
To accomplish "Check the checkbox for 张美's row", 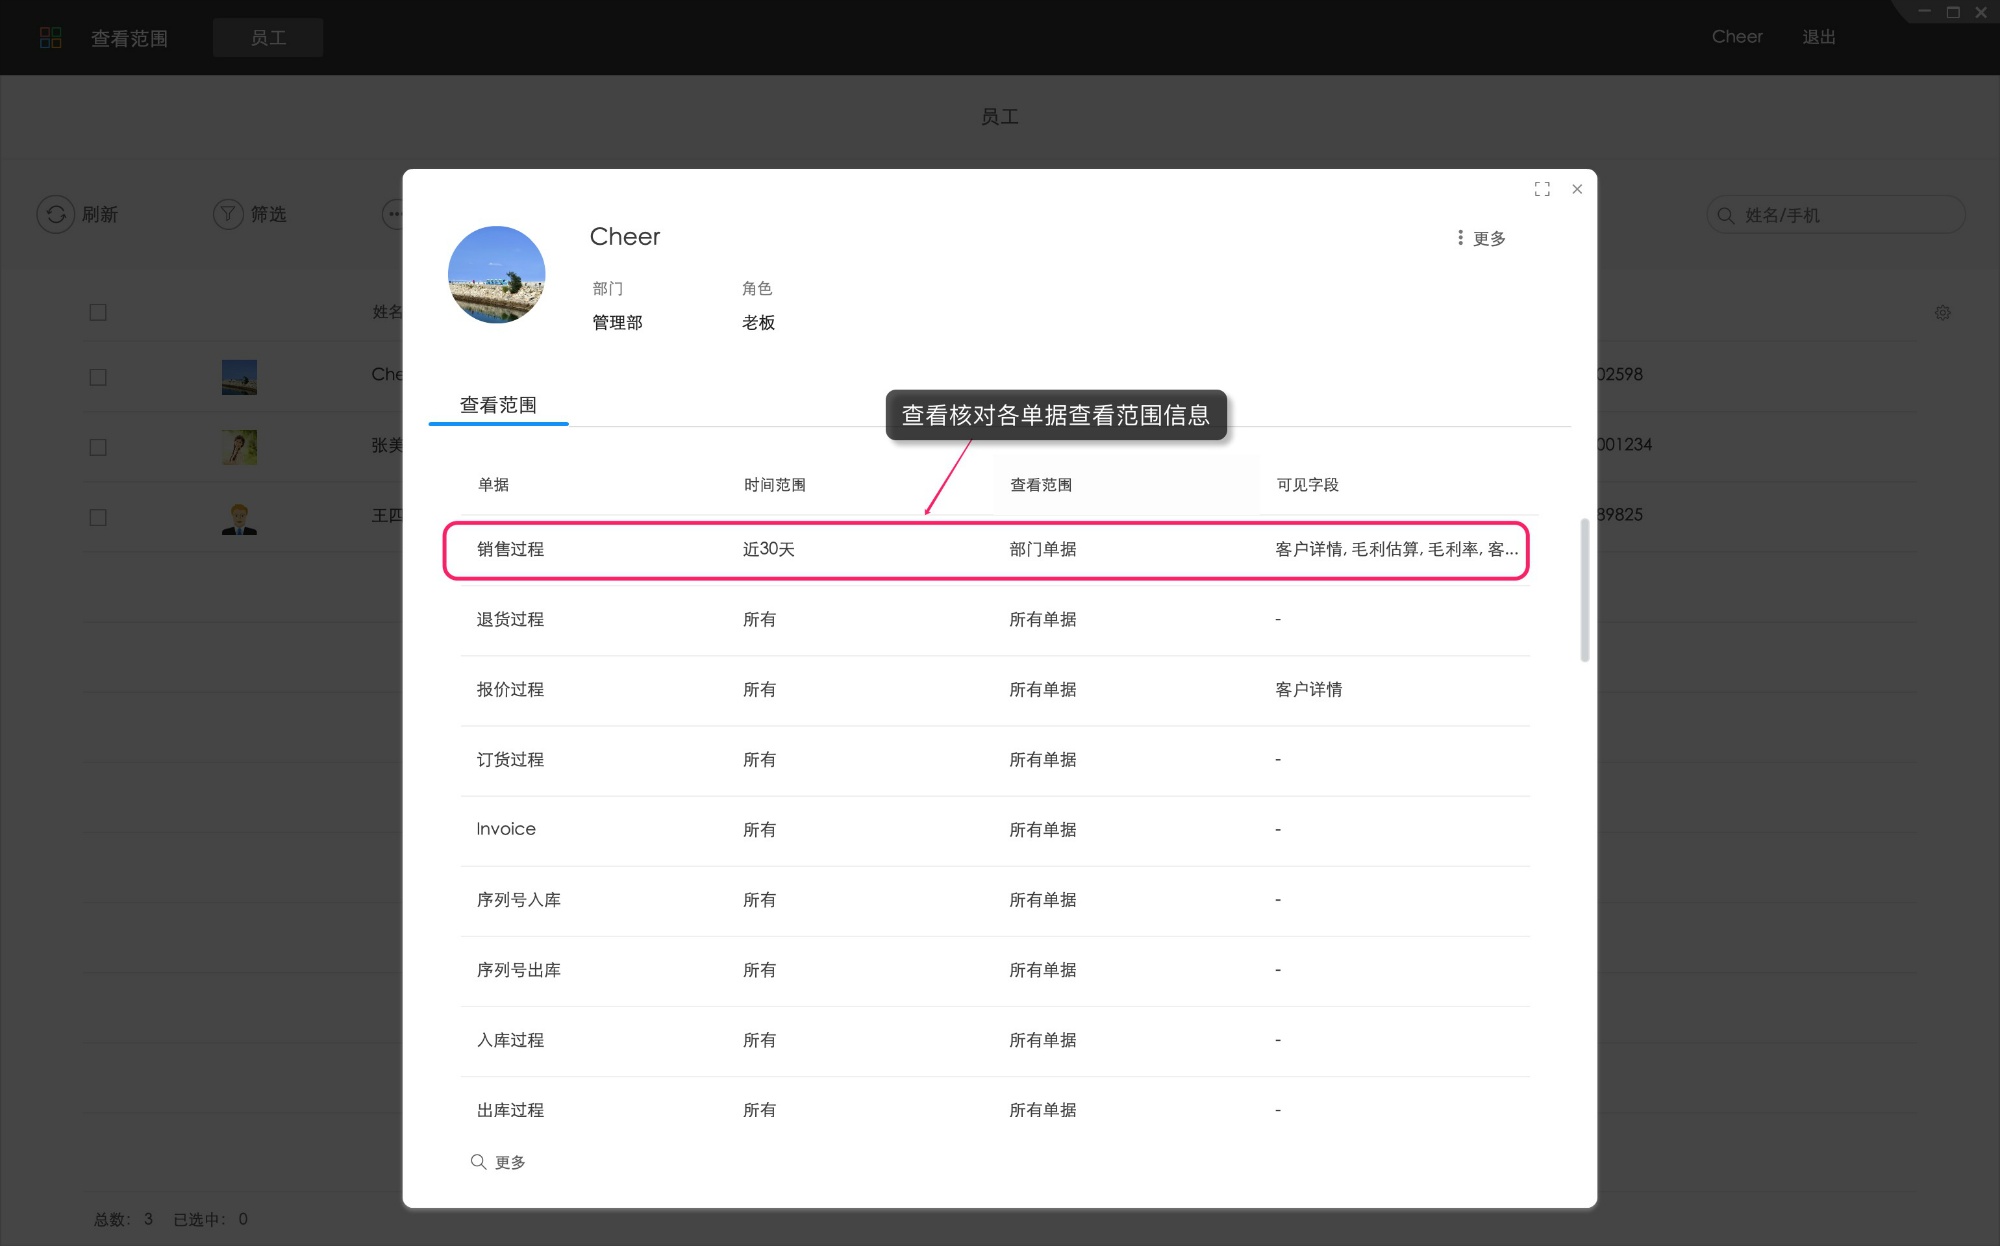I will point(97,447).
